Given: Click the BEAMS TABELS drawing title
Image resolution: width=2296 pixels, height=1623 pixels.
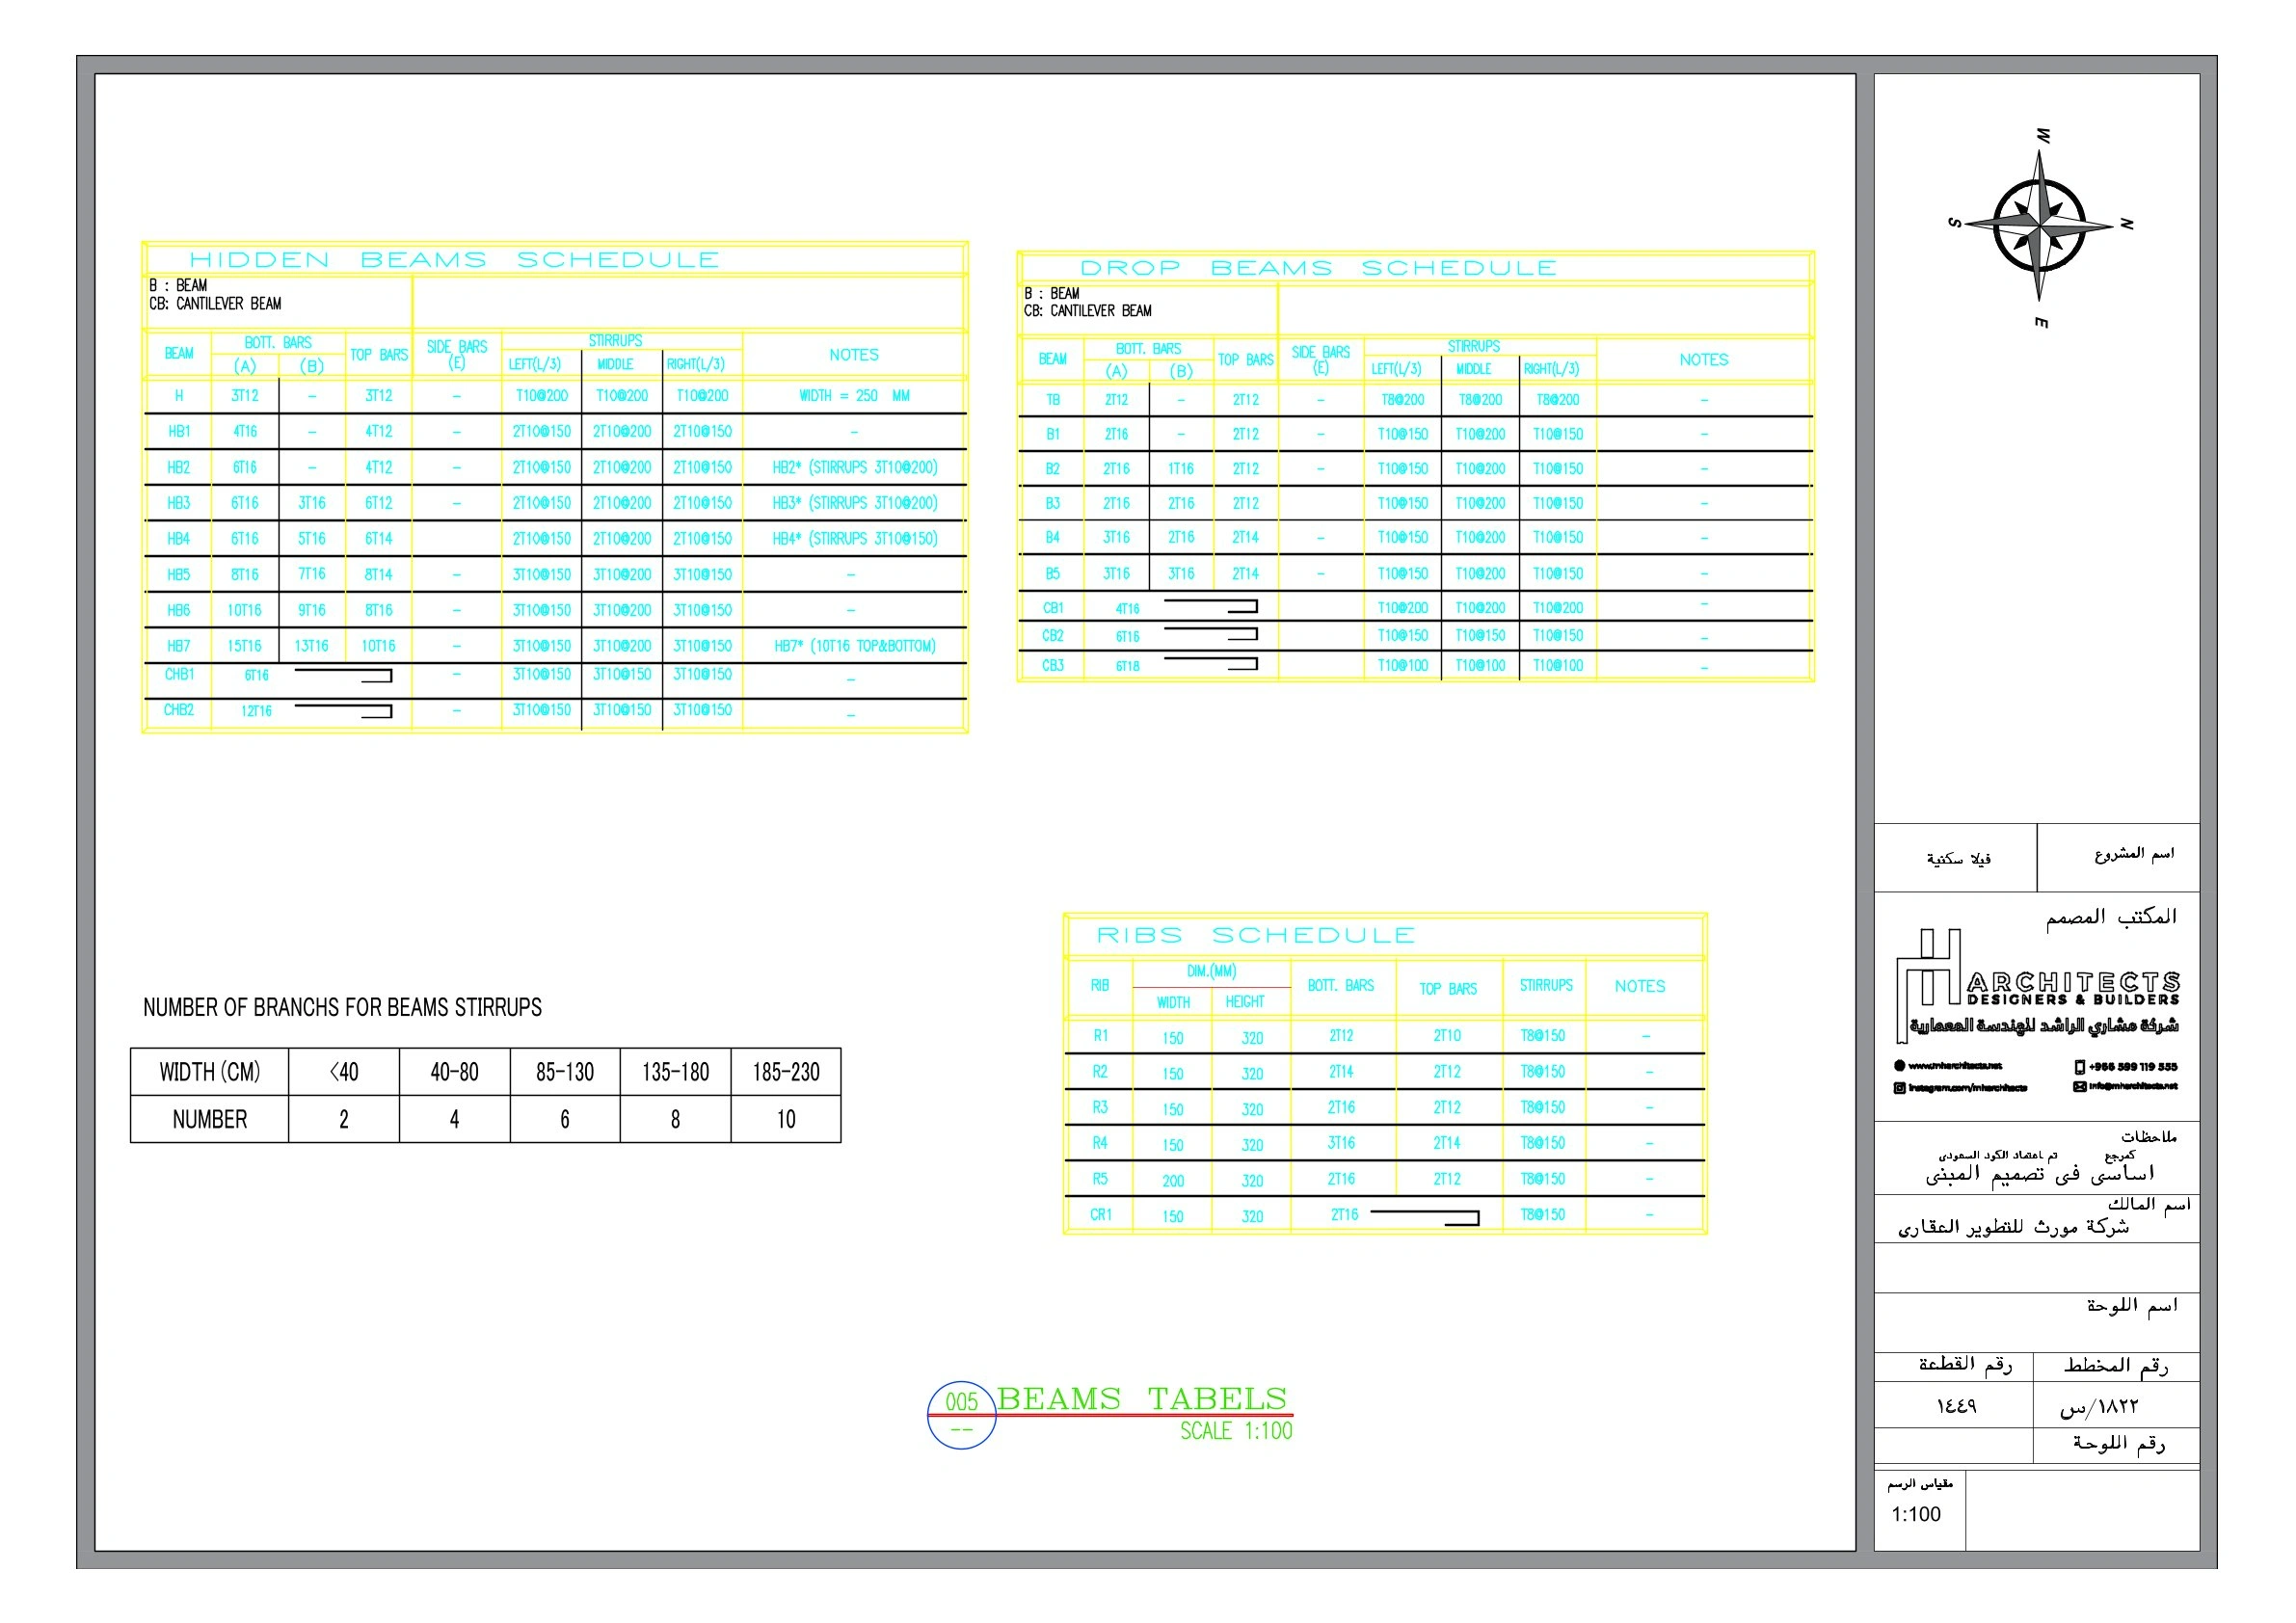Looking at the screenshot, I should pyautogui.click(x=1142, y=1398).
